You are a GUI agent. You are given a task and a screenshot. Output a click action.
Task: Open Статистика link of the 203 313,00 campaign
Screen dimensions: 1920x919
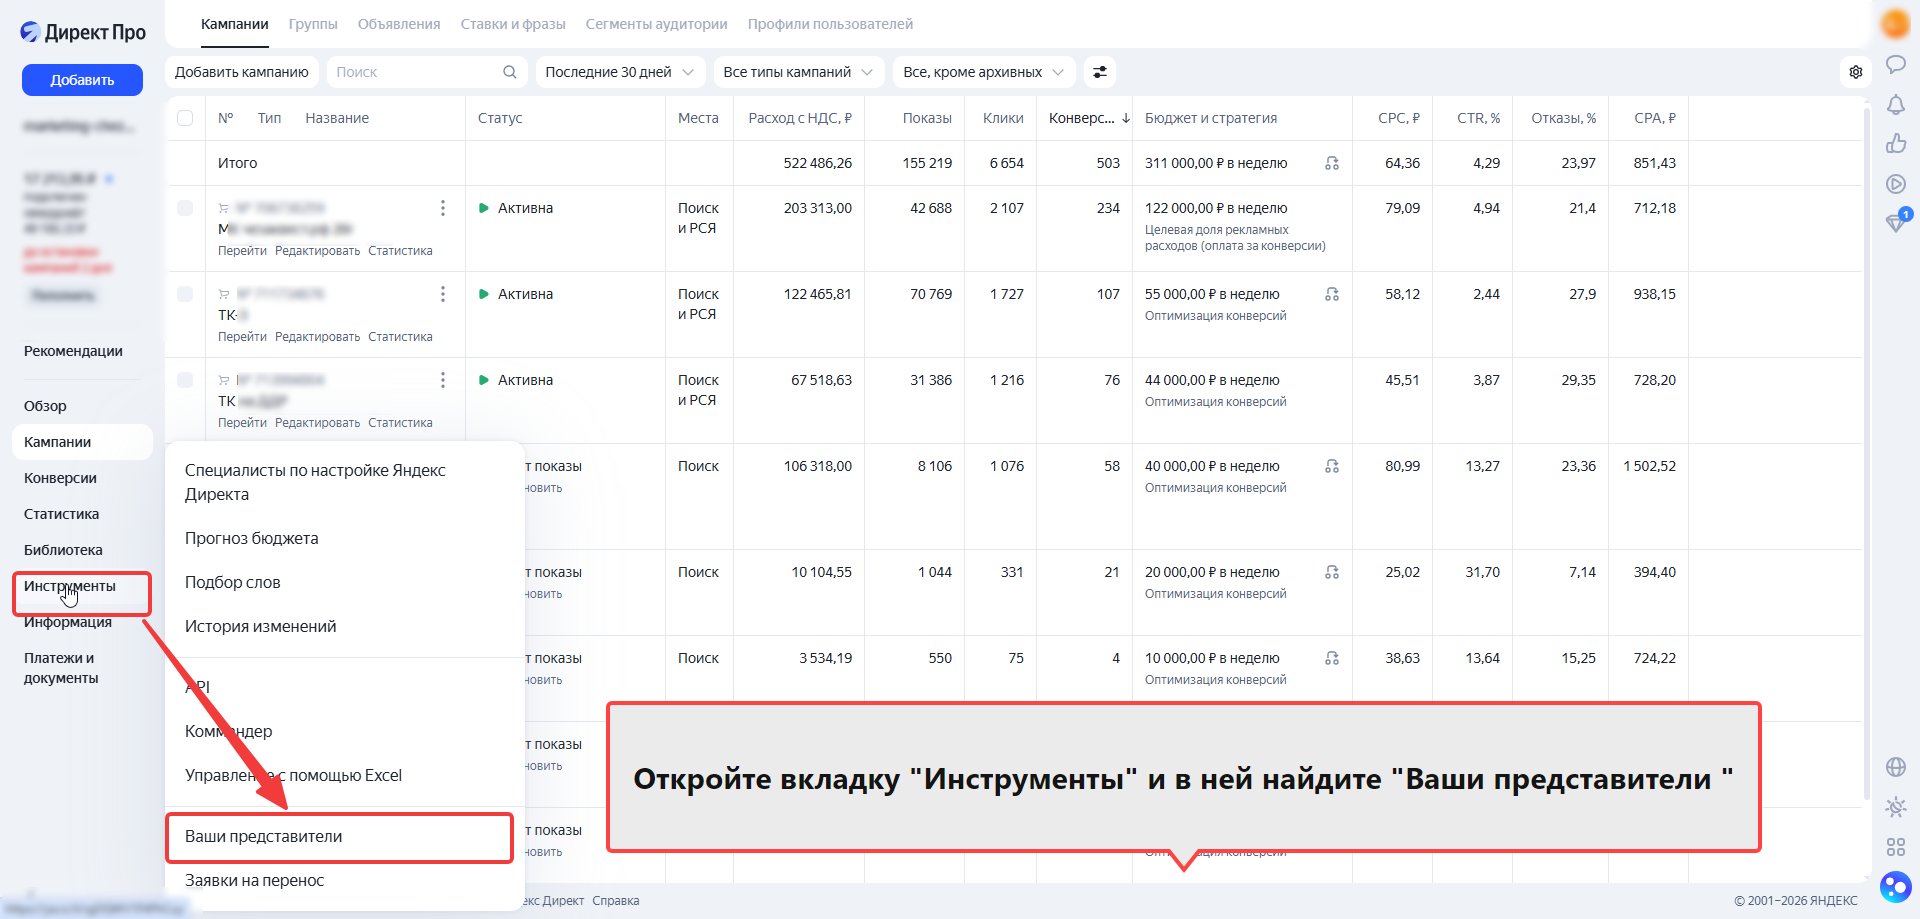click(400, 251)
